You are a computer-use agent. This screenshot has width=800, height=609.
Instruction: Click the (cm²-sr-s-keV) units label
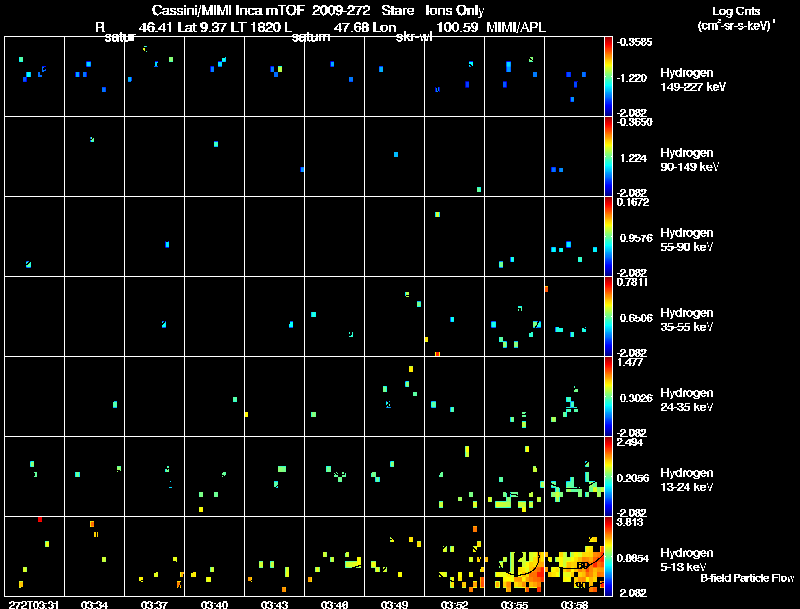[736, 25]
